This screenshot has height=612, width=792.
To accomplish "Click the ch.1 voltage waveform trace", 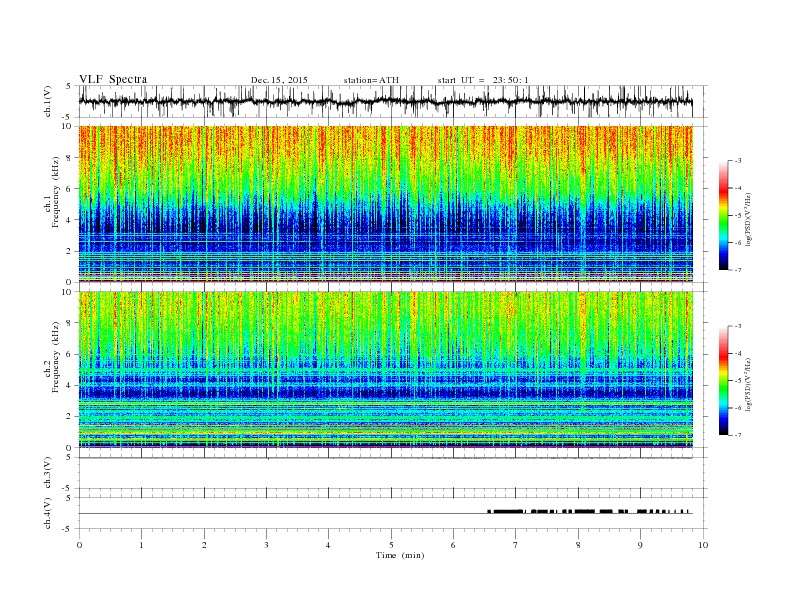I will [386, 101].
